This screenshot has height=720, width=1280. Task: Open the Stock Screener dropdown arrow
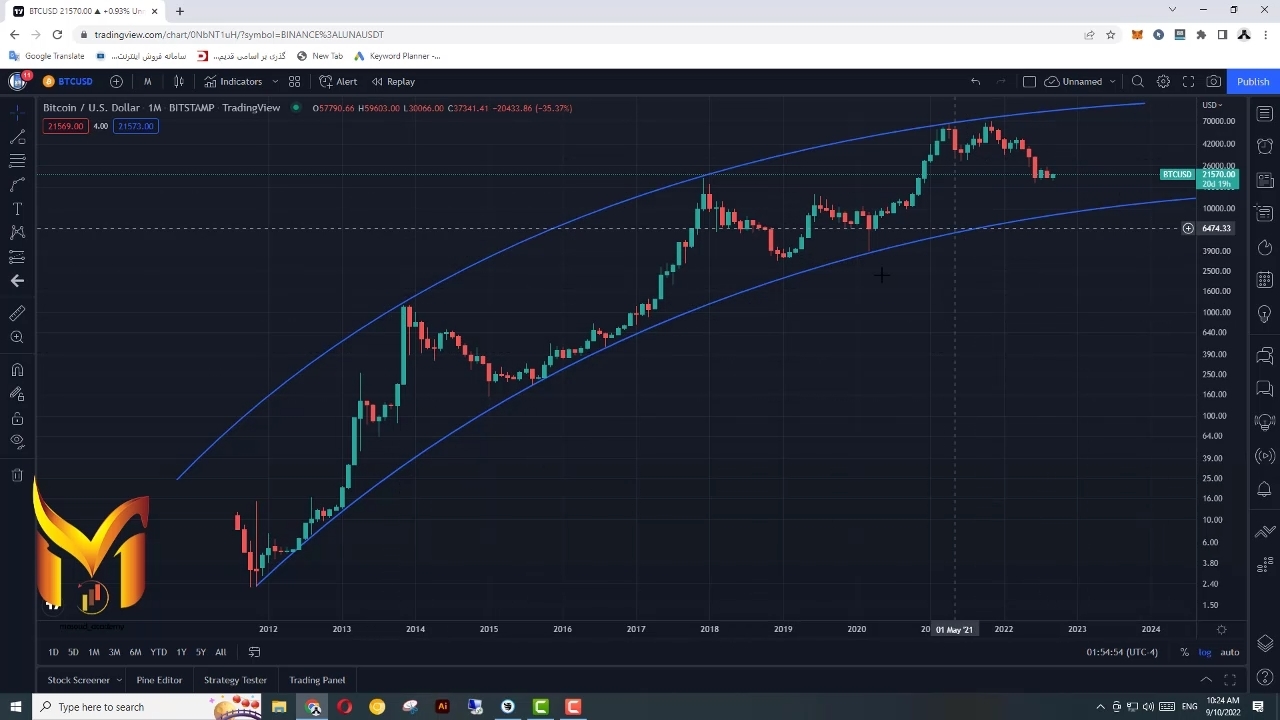point(119,680)
